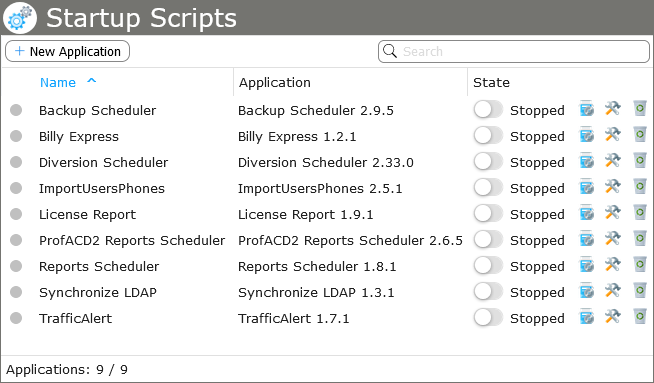Viewport: 654px width, 383px height.
Task: Select the License Report status dot
Action: point(16,214)
